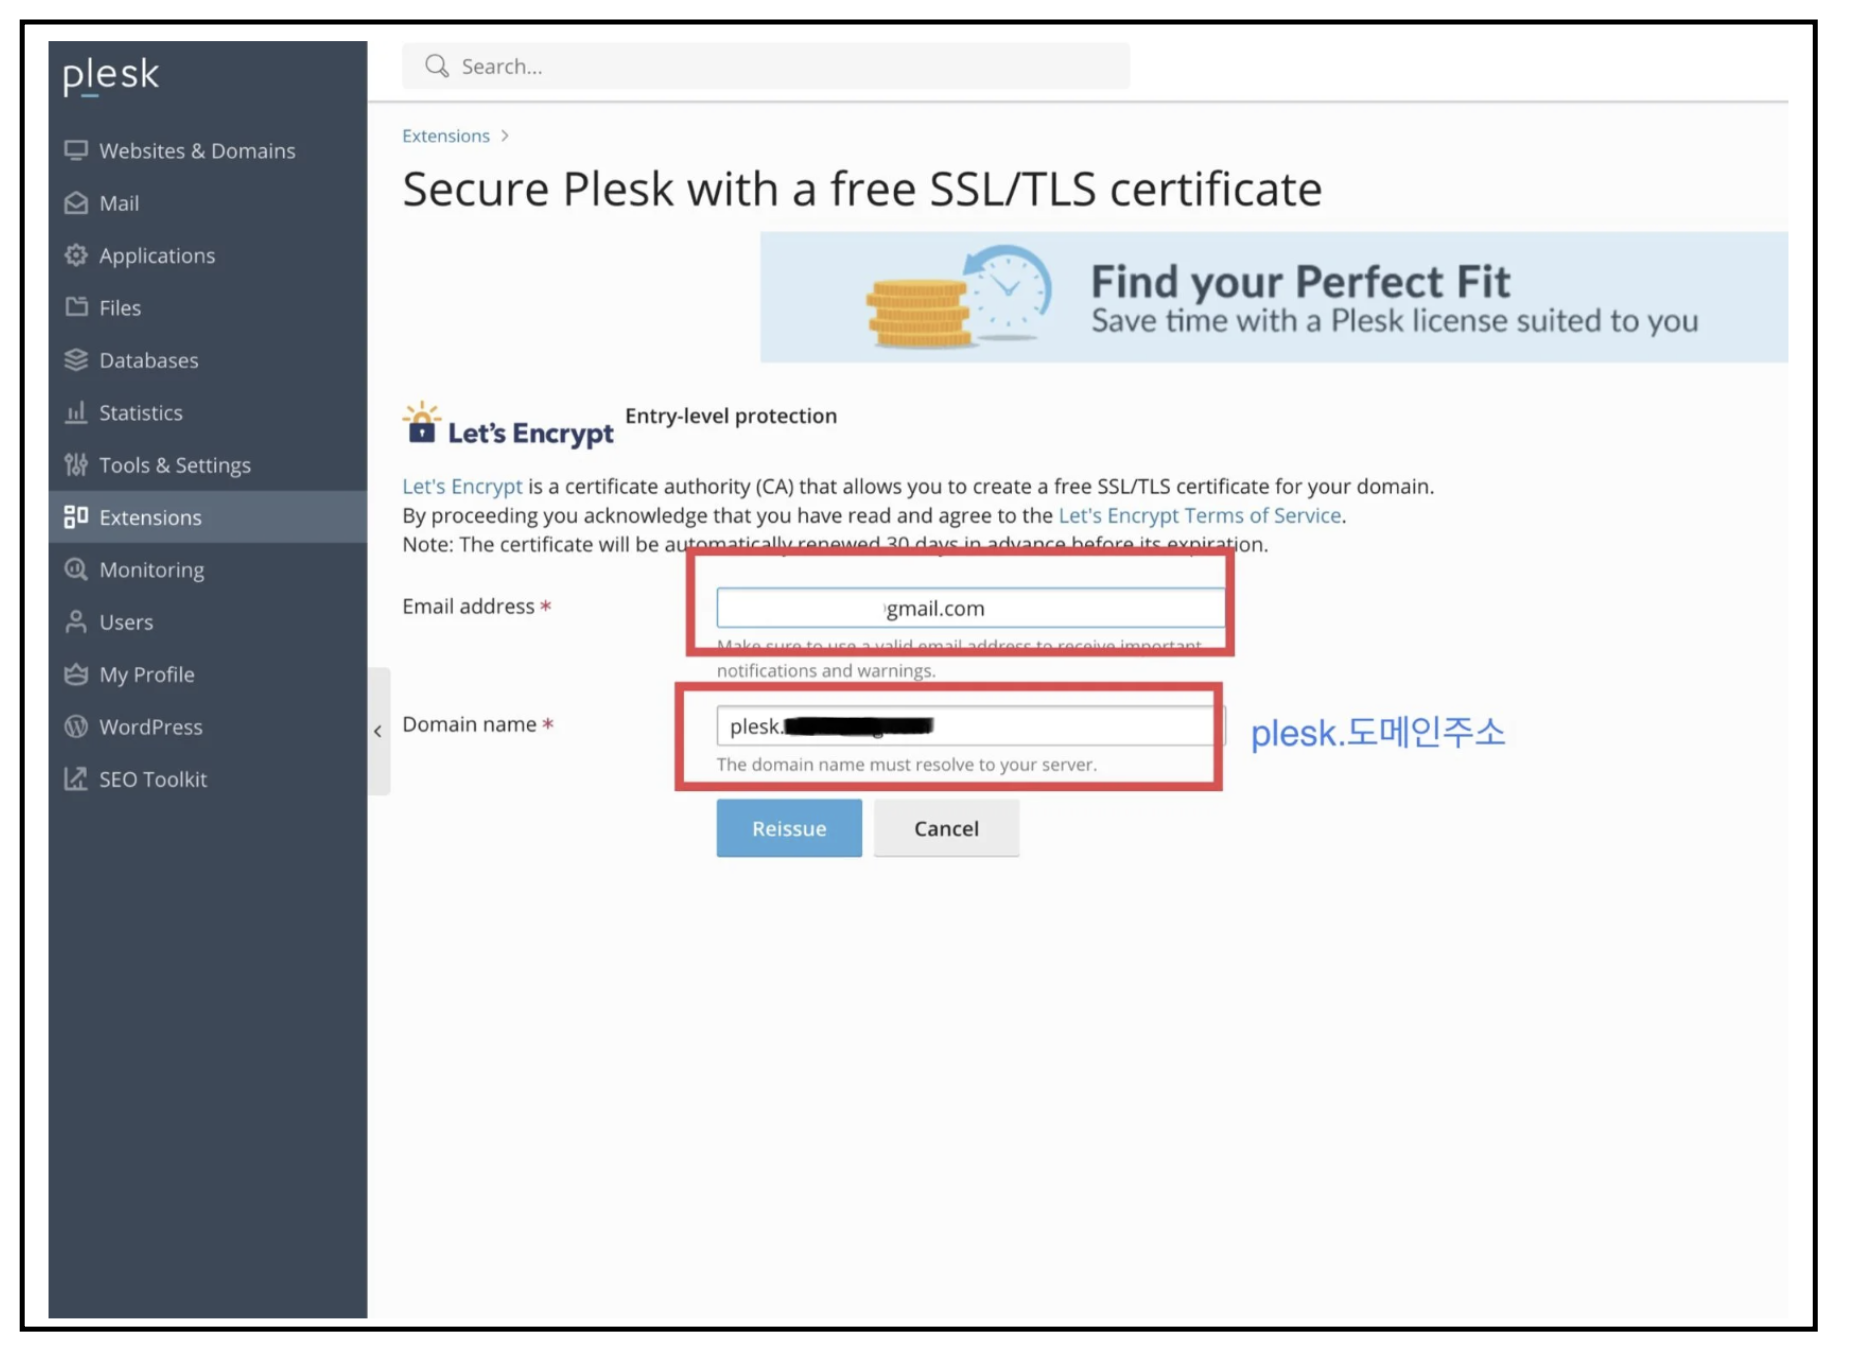
Task: Open Websites & Domains menu item
Action: (x=208, y=150)
